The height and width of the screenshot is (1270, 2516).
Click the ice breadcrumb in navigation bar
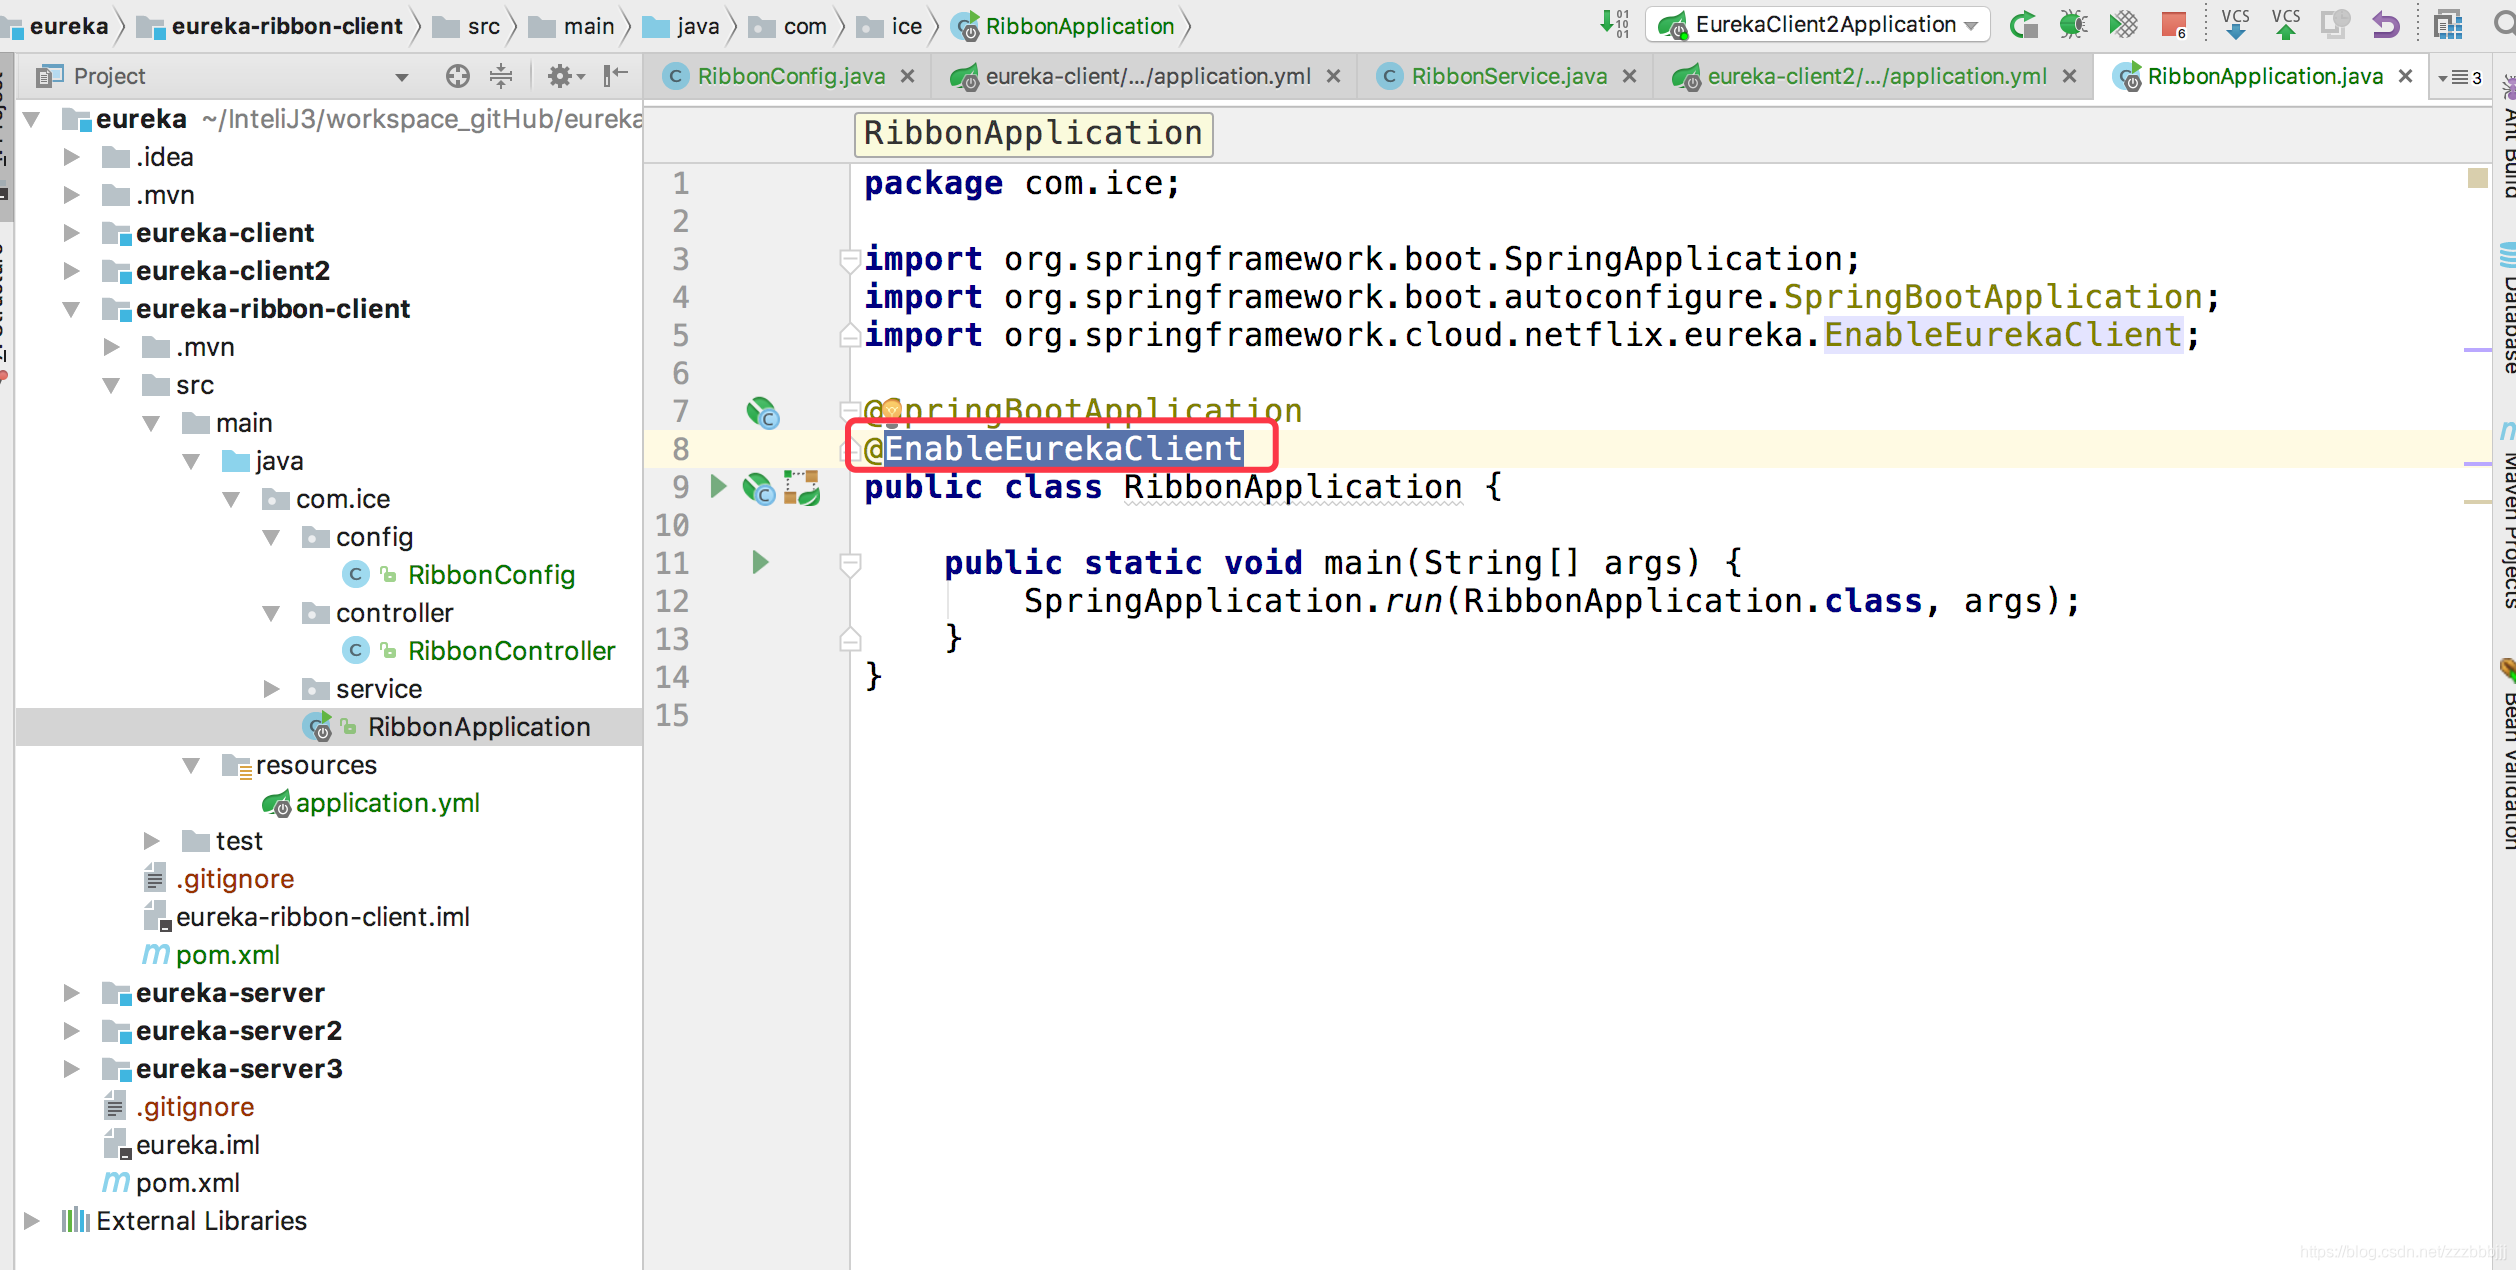[891, 26]
